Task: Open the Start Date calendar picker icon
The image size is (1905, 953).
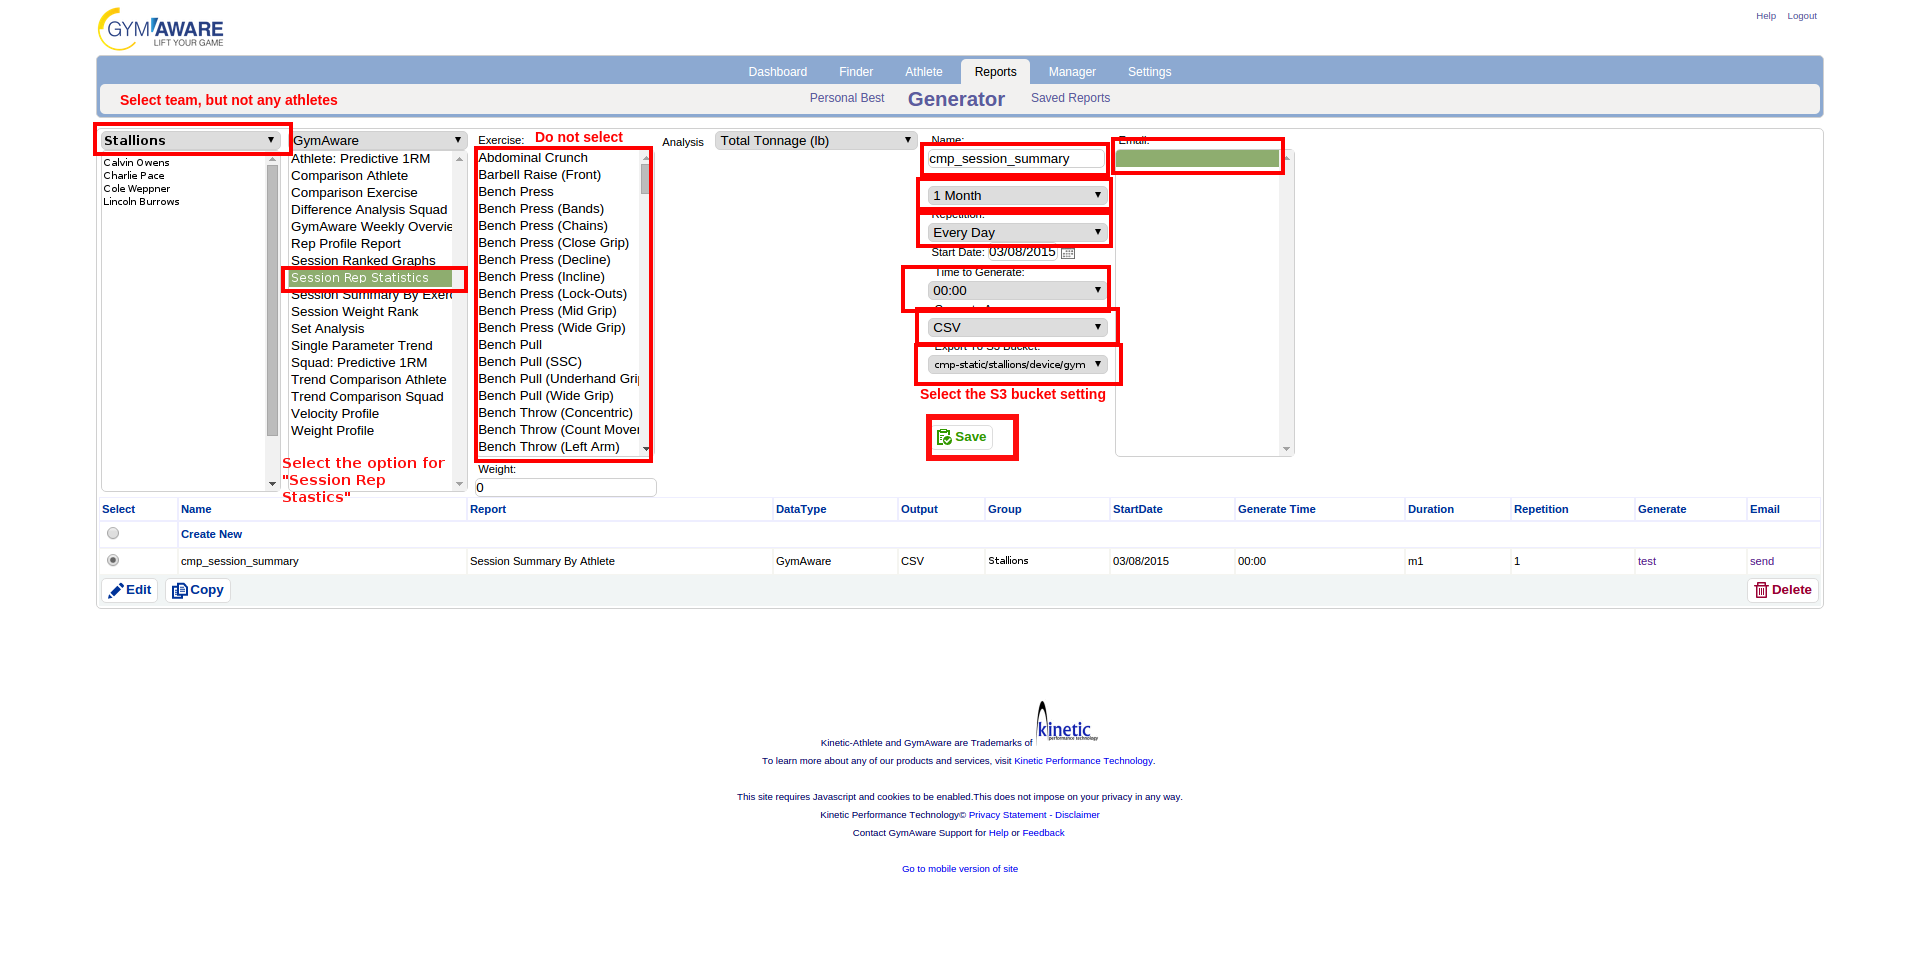Action: click(1067, 253)
